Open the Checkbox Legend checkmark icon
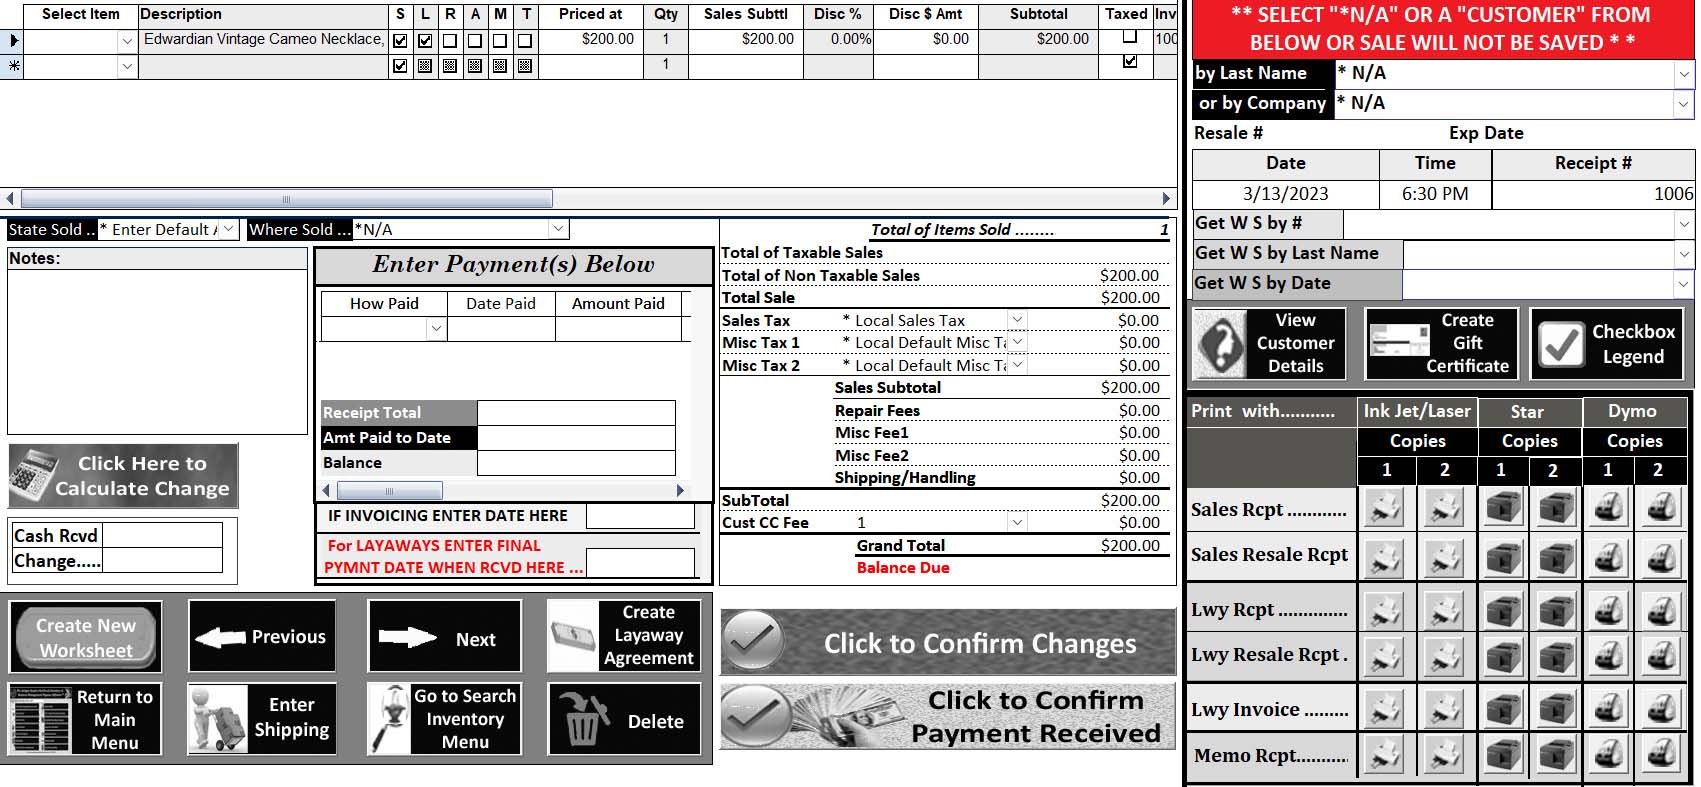Viewport: 1701px width, 787px height. (x=1560, y=344)
